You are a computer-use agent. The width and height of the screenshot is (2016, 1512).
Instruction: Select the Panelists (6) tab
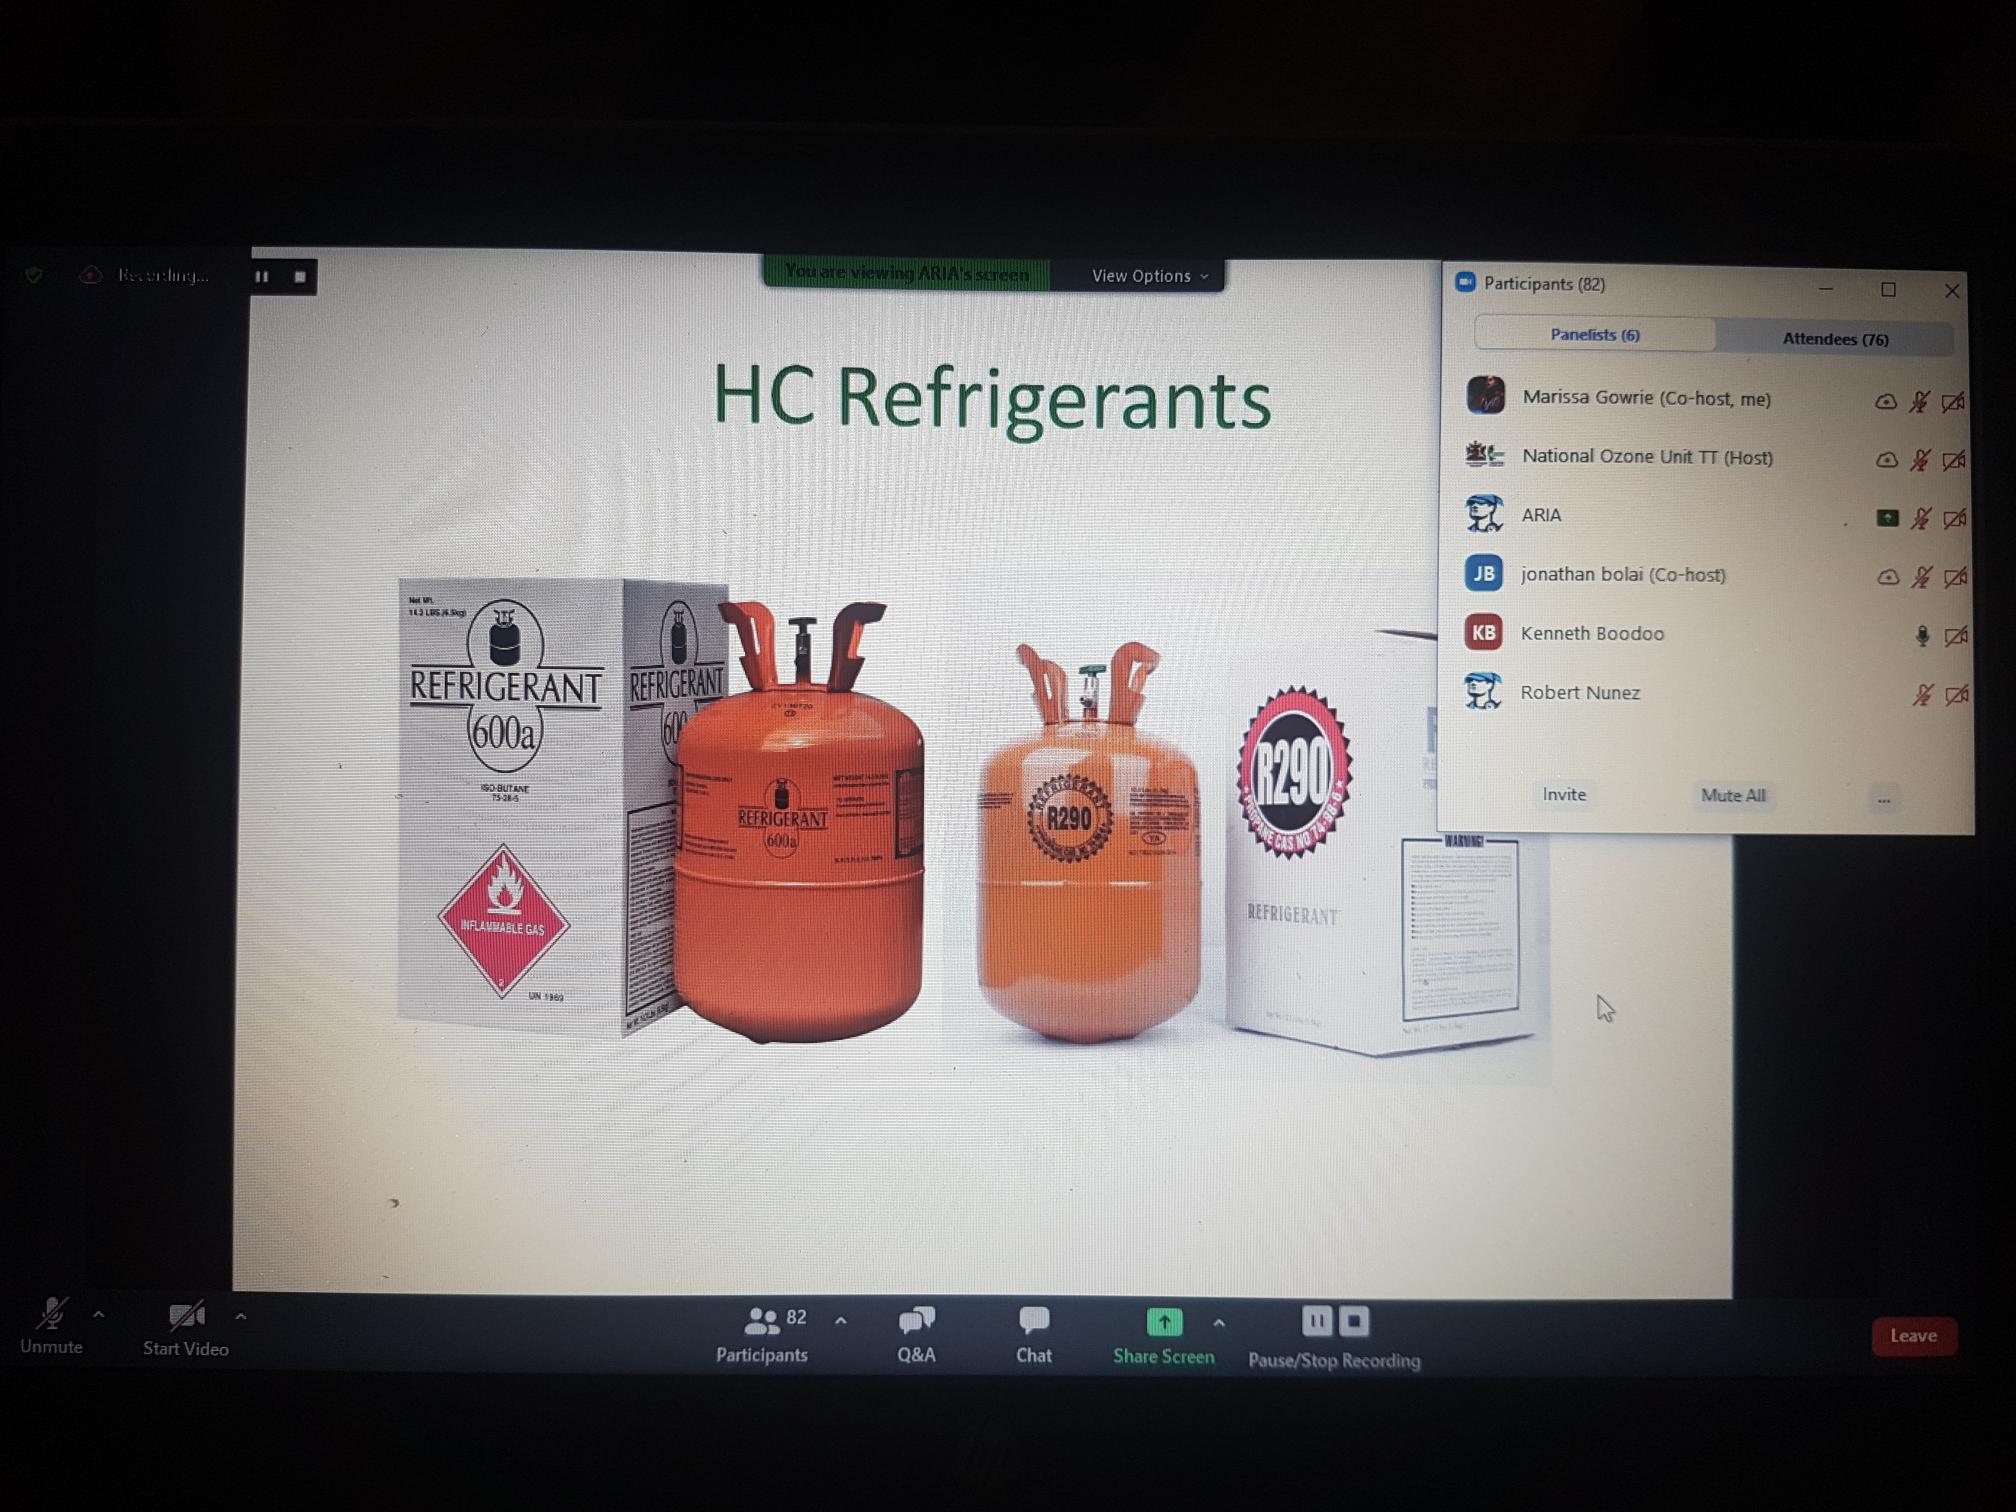[x=1594, y=335]
